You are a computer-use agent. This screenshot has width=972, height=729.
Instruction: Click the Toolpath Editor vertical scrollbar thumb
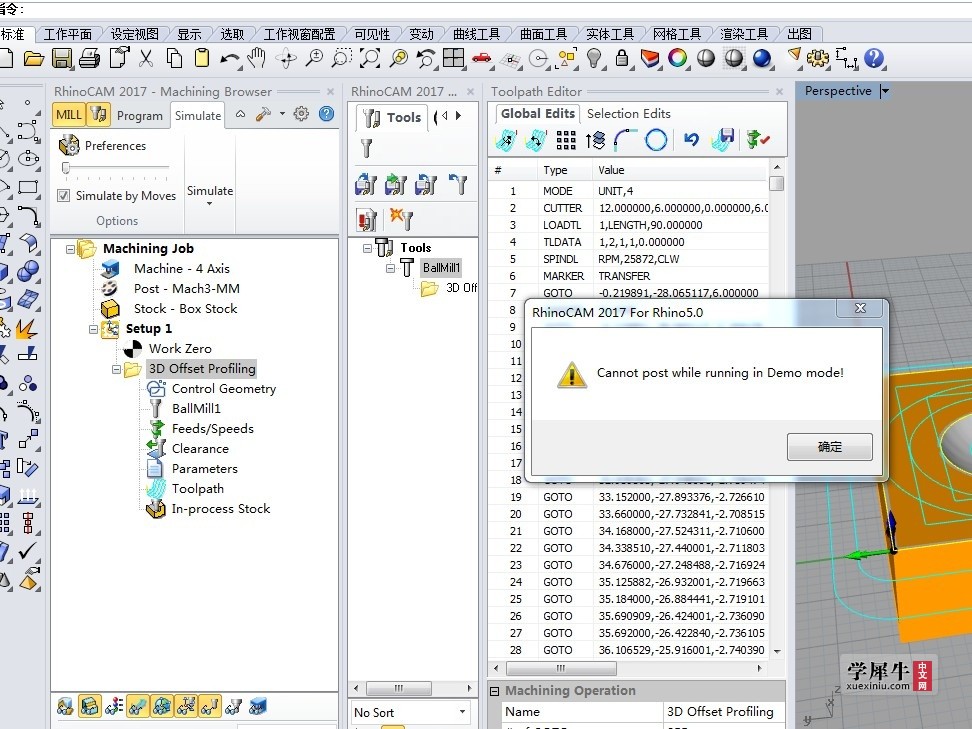(x=776, y=183)
